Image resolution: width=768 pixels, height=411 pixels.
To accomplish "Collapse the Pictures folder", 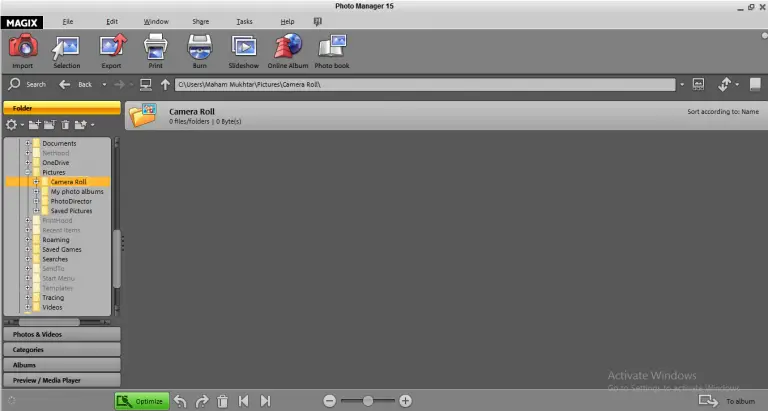I will [x=28, y=172].
